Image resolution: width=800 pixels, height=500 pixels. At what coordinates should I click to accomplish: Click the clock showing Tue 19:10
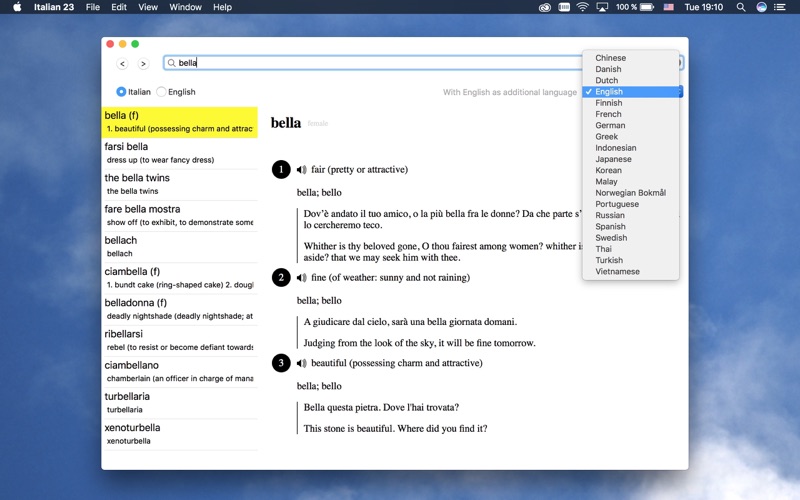(704, 7)
